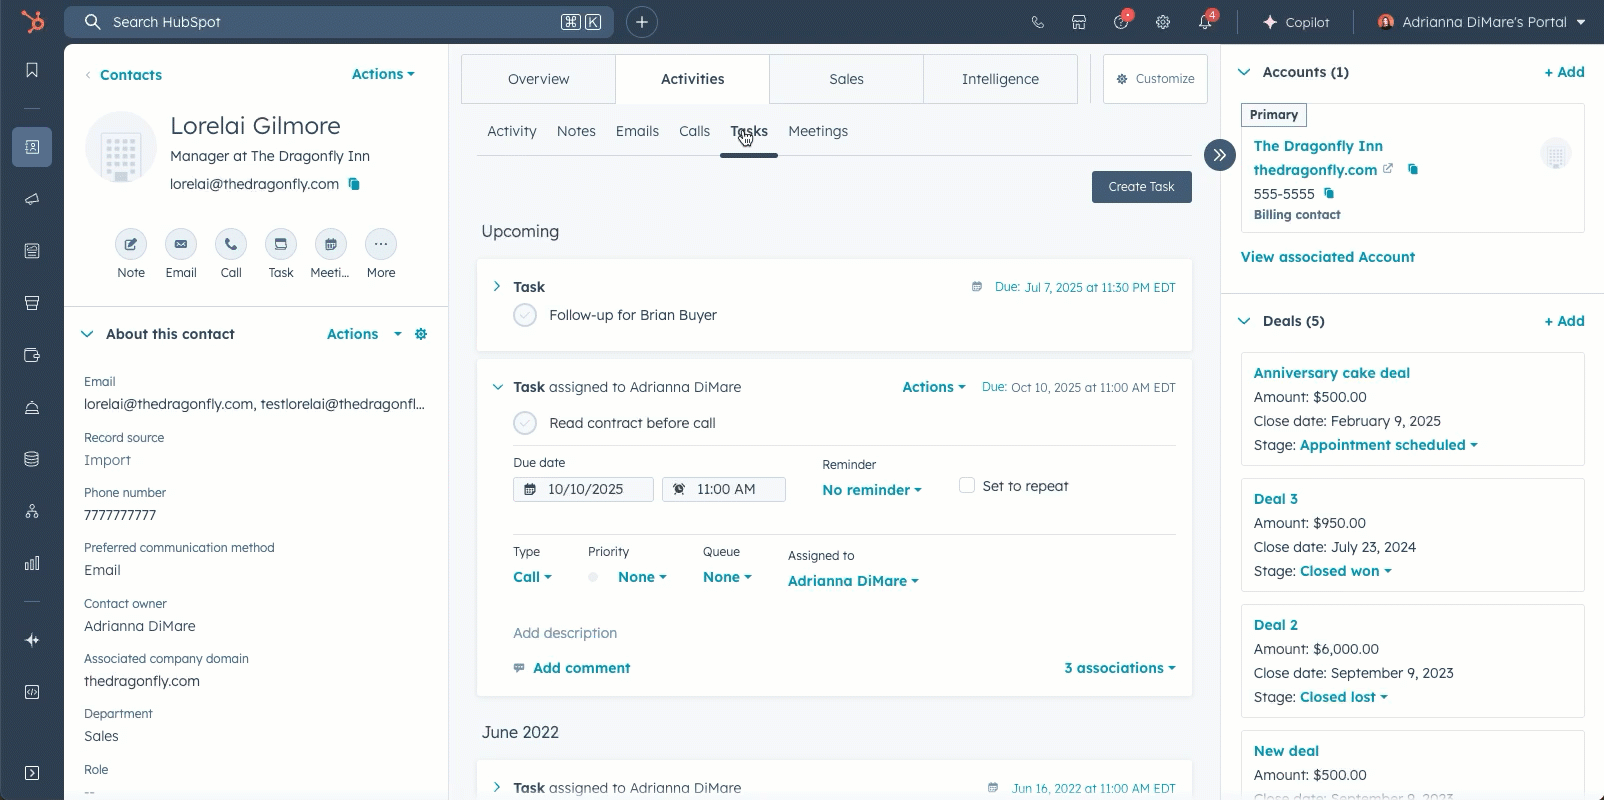Copy the contact email with clipboard icon

pyautogui.click(x=354, y=184)
